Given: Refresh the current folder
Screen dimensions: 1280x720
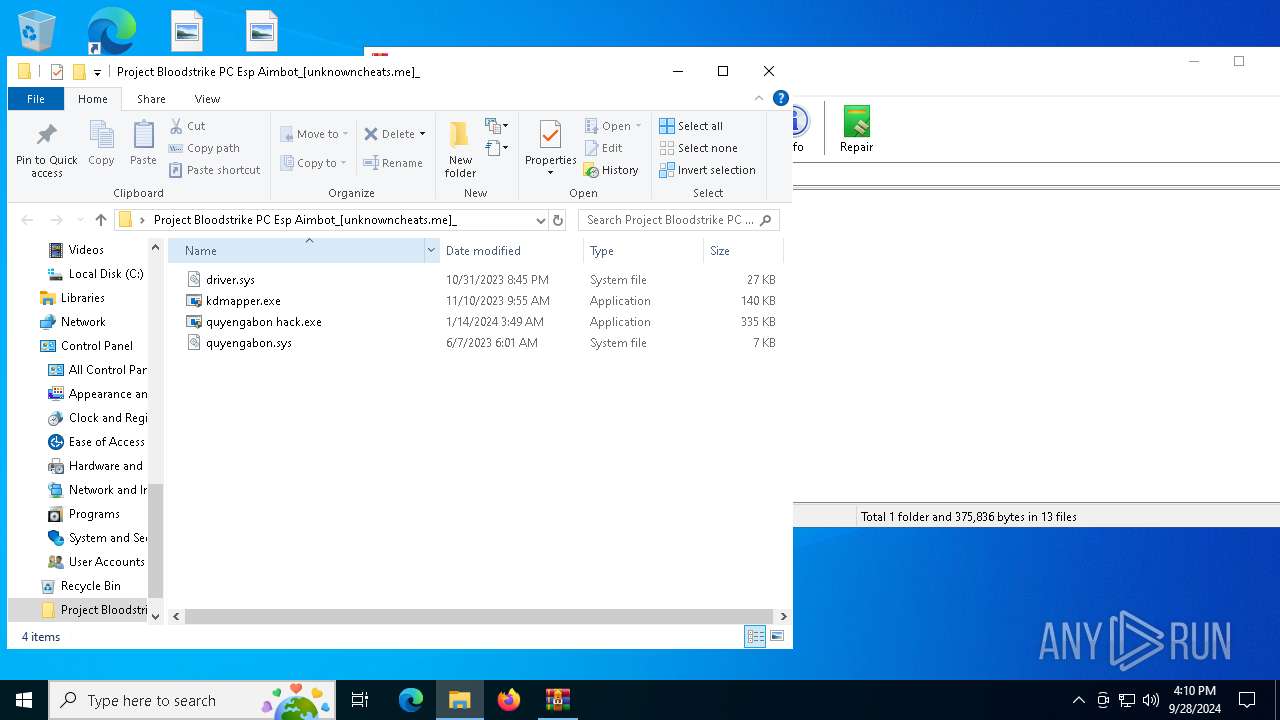Looking at the screenshot, I should click(x=558, y=220).
